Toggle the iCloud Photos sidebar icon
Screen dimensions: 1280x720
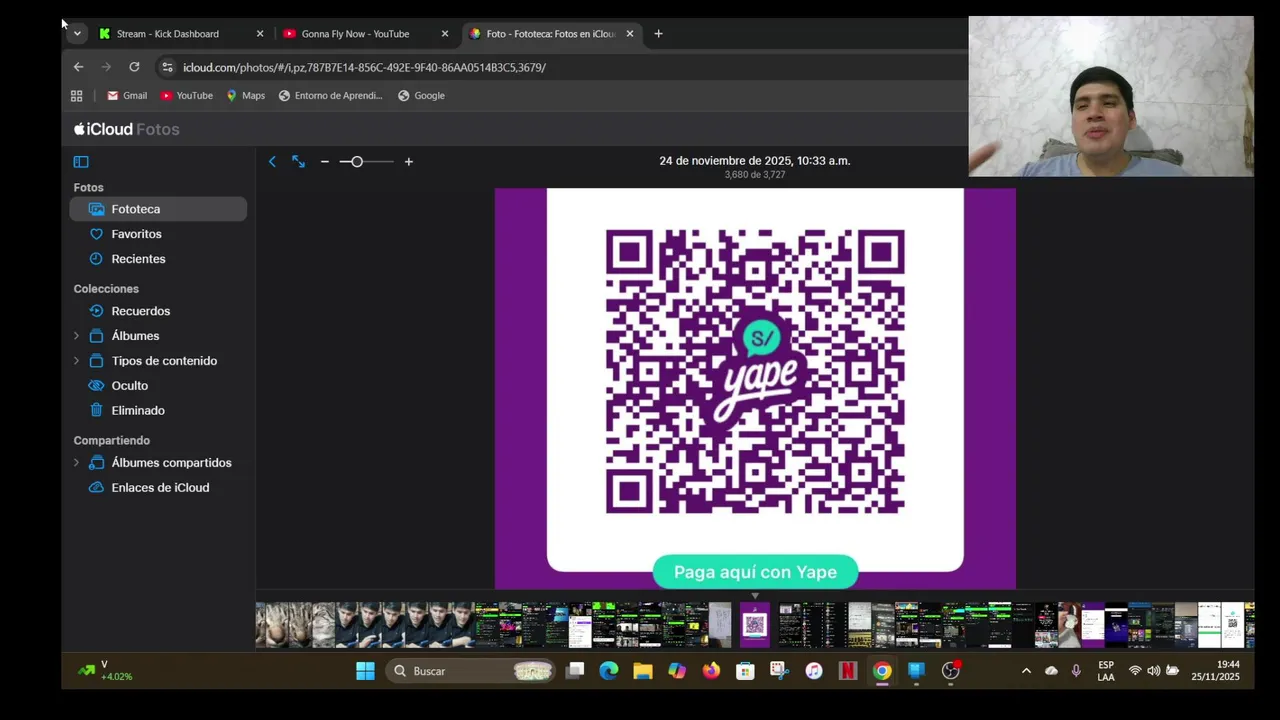click(81, 162)
